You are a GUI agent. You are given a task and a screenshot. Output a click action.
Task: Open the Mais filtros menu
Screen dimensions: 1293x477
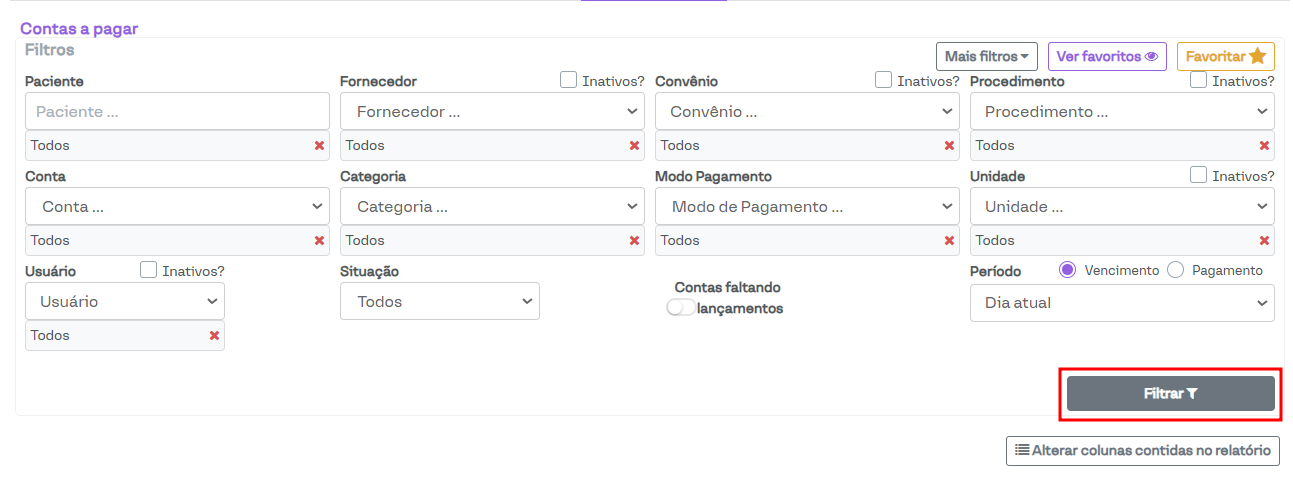pos(986,57)
